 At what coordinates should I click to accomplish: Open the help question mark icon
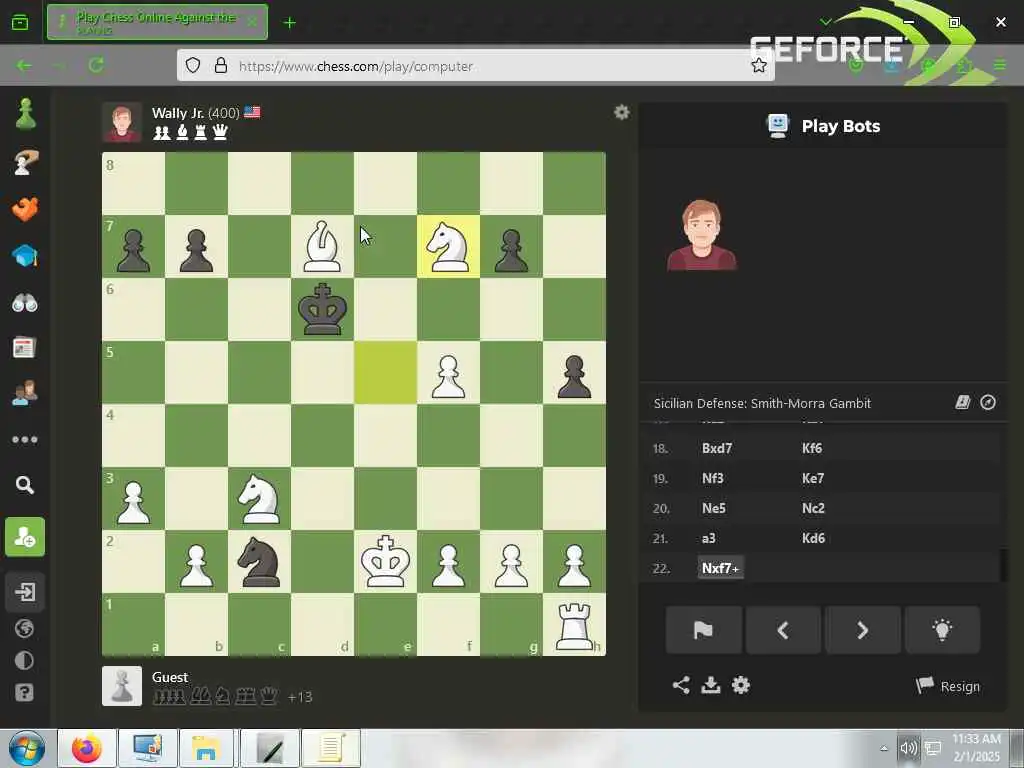click(24, 692)
